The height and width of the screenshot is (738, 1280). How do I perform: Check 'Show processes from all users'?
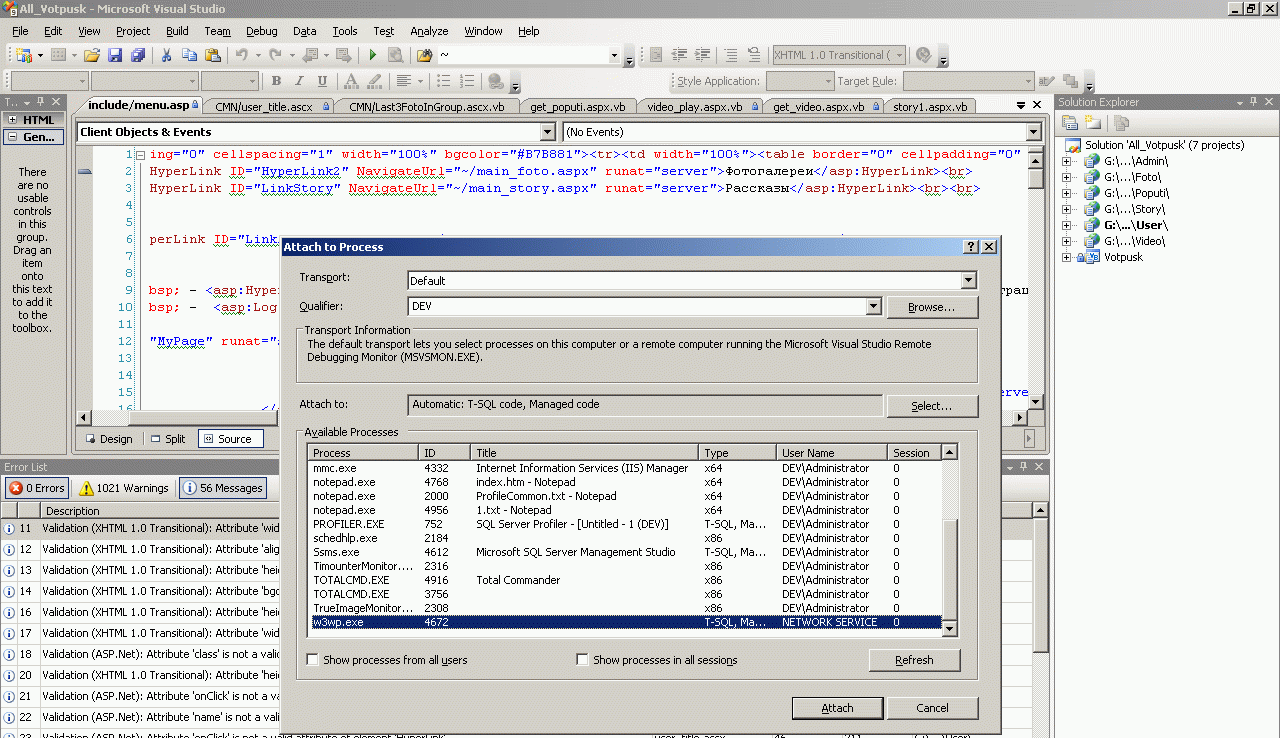point(313,660)
